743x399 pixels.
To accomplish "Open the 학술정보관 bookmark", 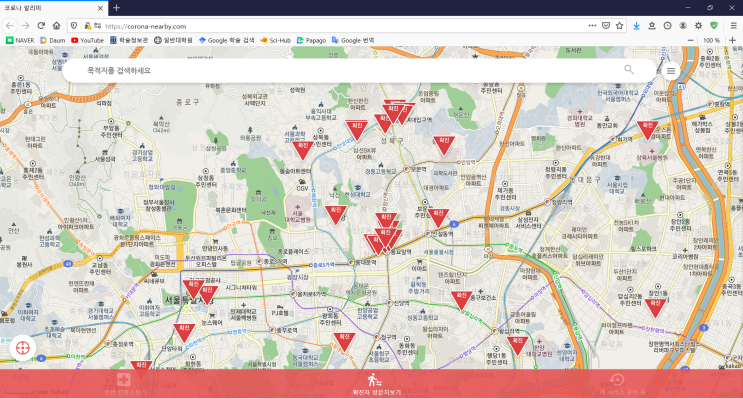I will [x=129, y=40].
